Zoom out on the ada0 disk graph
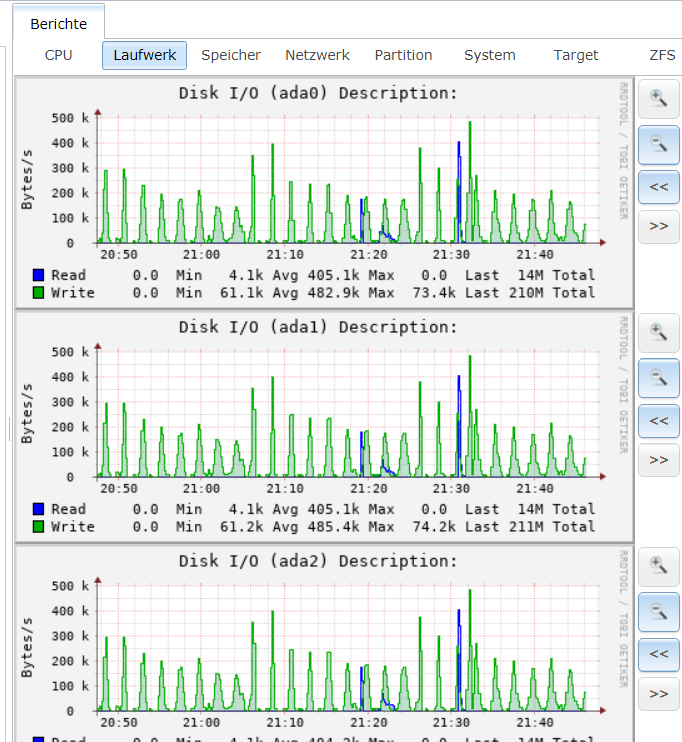This screenshot has width=682, height=742. click(x=658, y=144)
